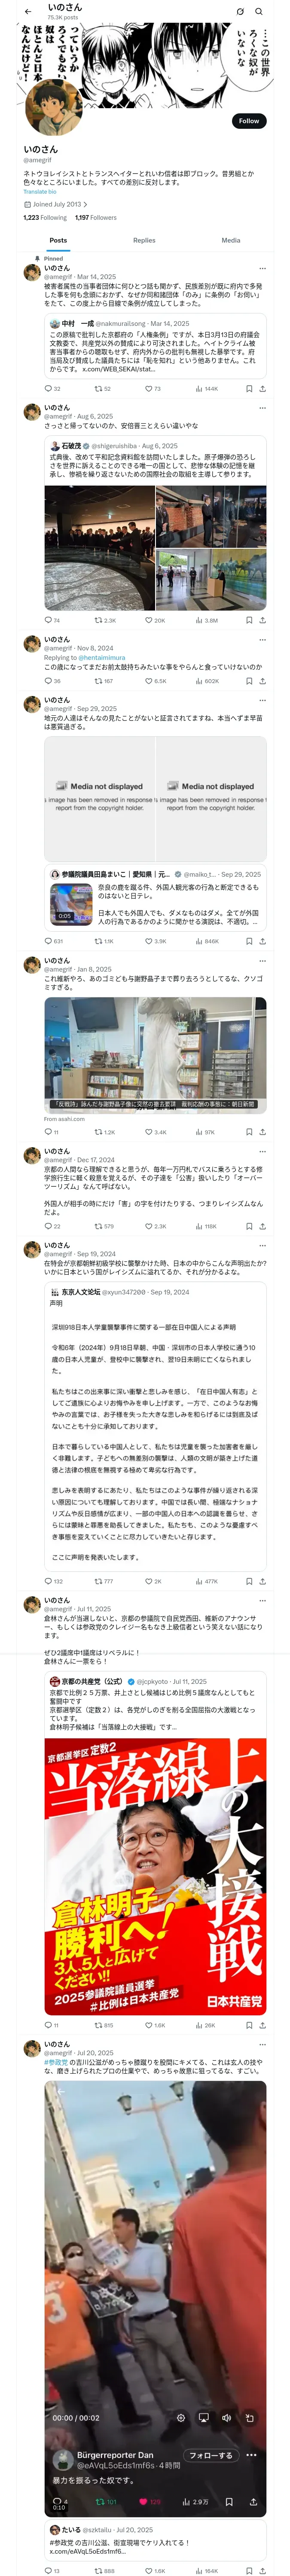The width and height of the screenshot is (290, 2576).
Task: Bookmark the Sep 29, 2025 post
Action: tap(249, 941)
